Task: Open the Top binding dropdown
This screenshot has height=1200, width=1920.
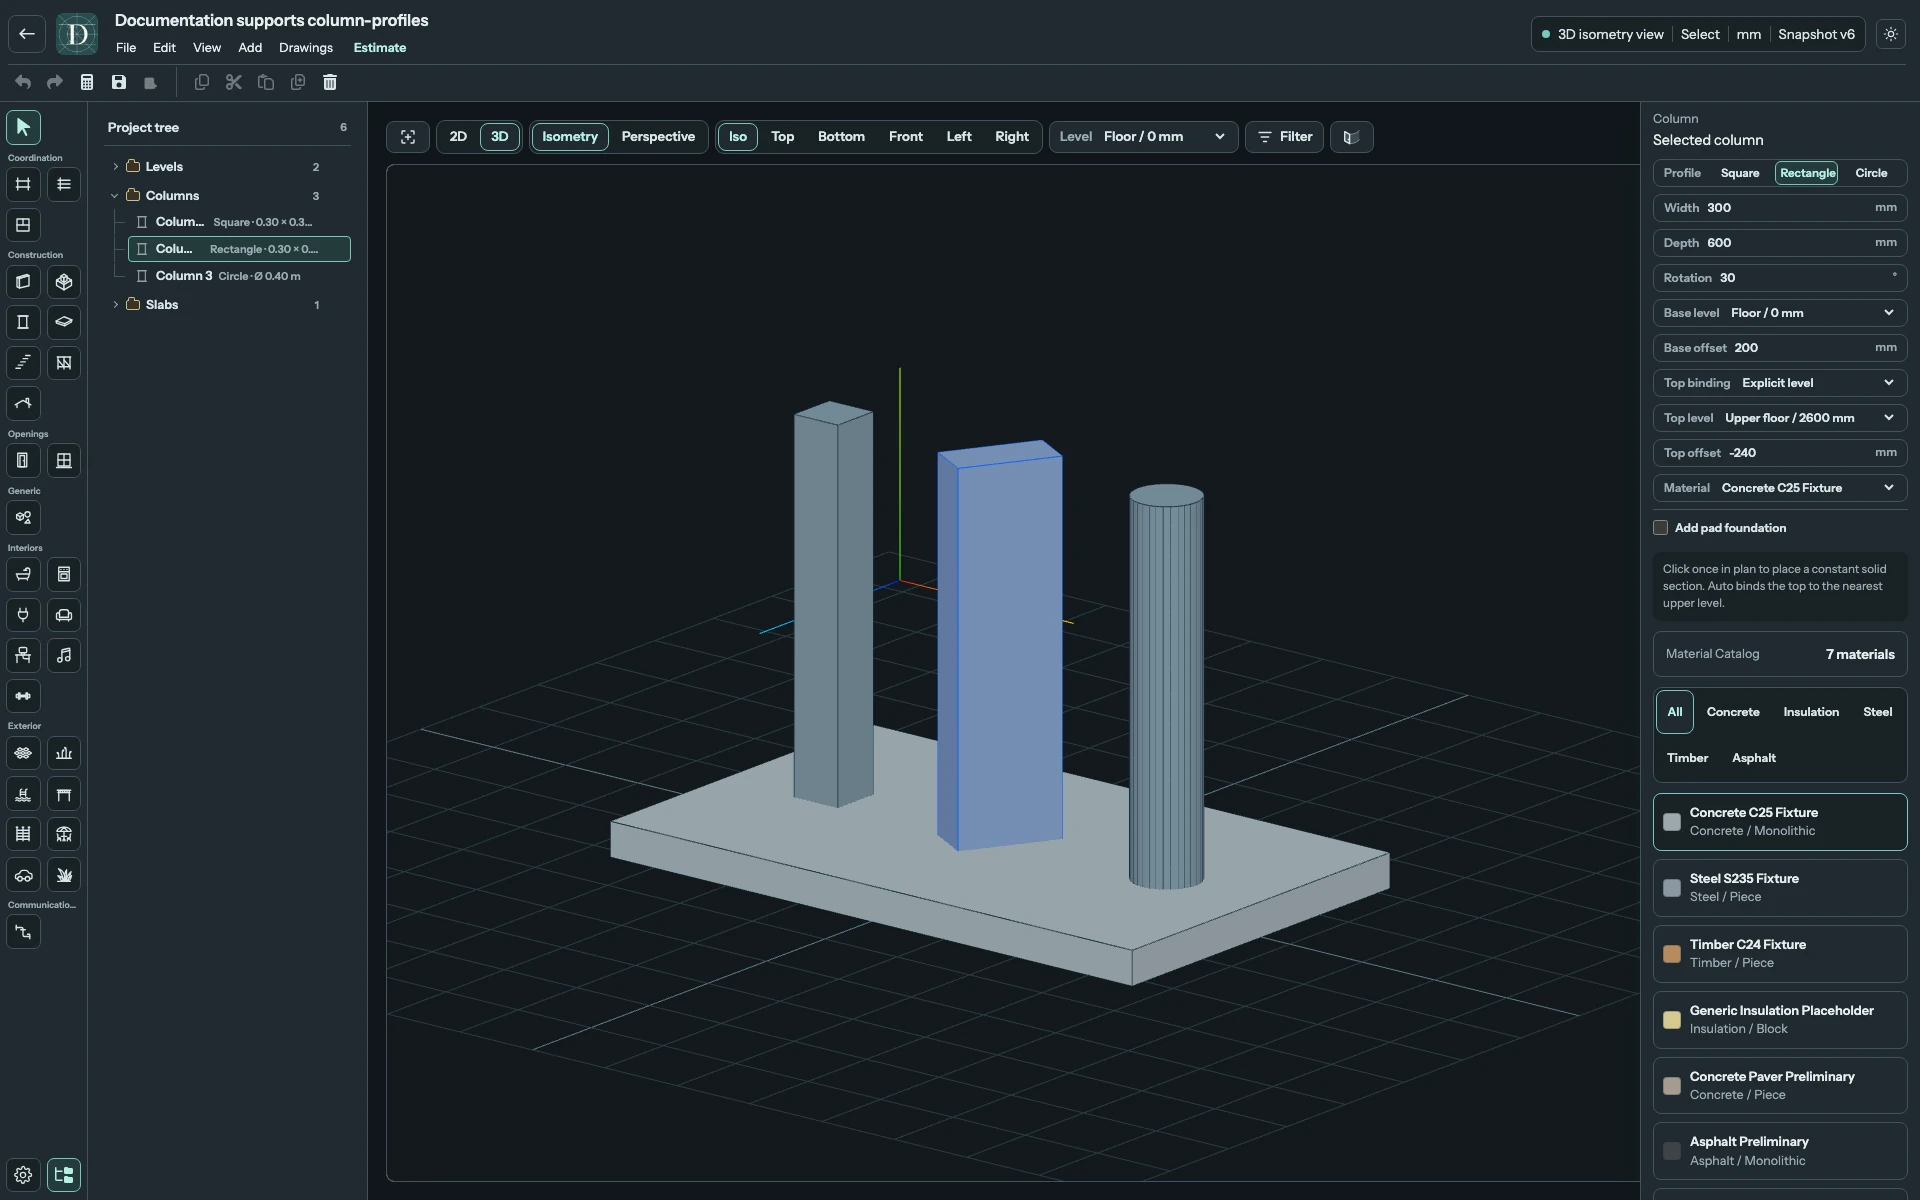Action: click(1780, 383)
